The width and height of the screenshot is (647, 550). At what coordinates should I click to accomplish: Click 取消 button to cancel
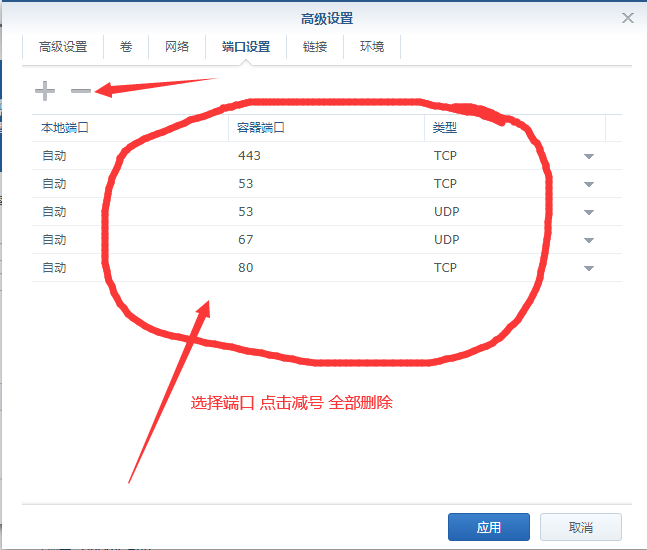(x=580, y=527)
